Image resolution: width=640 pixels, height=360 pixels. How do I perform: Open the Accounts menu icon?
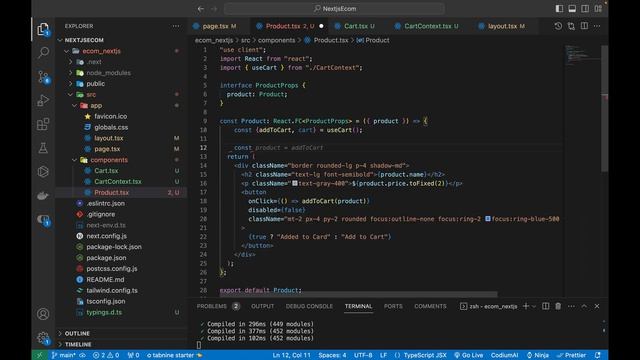[43, 314]
